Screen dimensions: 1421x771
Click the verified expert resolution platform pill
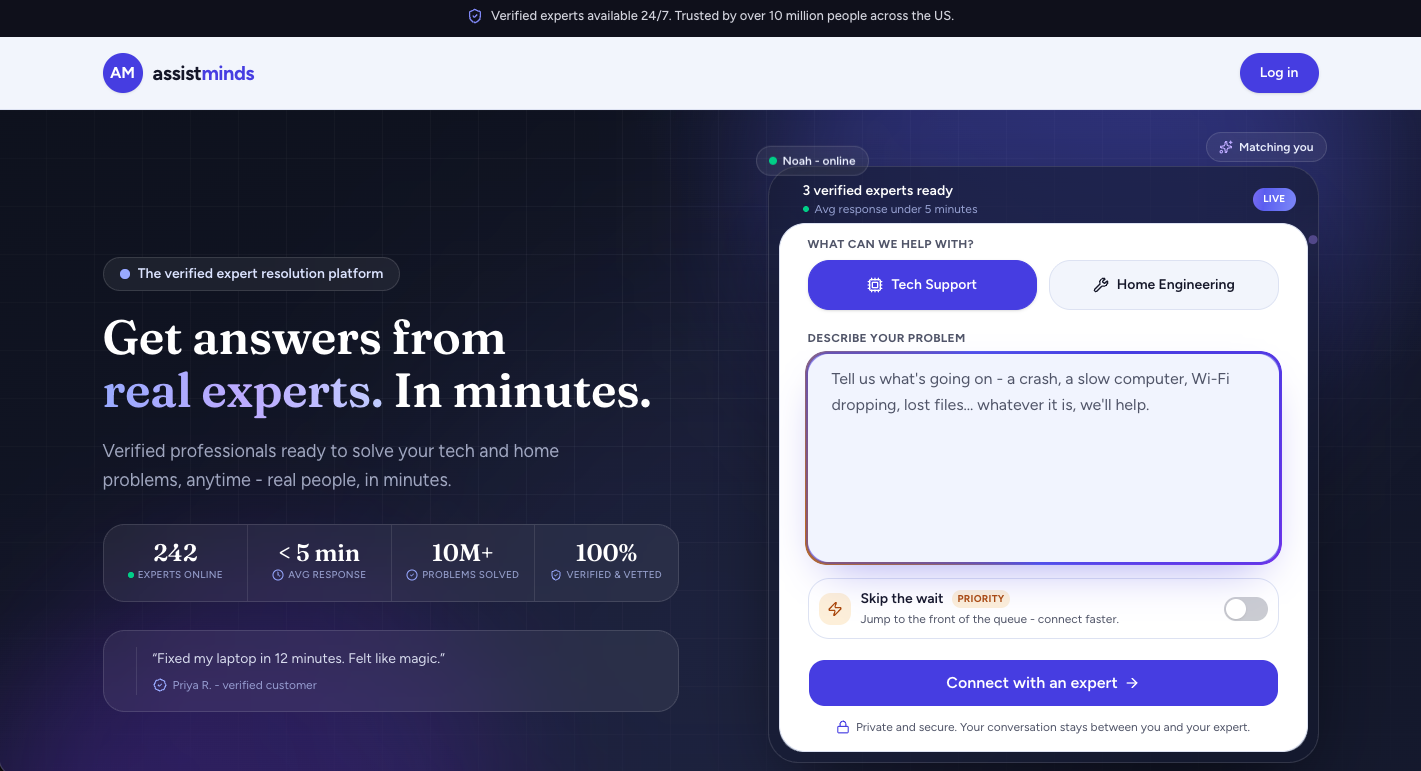(x=251, y=274)
